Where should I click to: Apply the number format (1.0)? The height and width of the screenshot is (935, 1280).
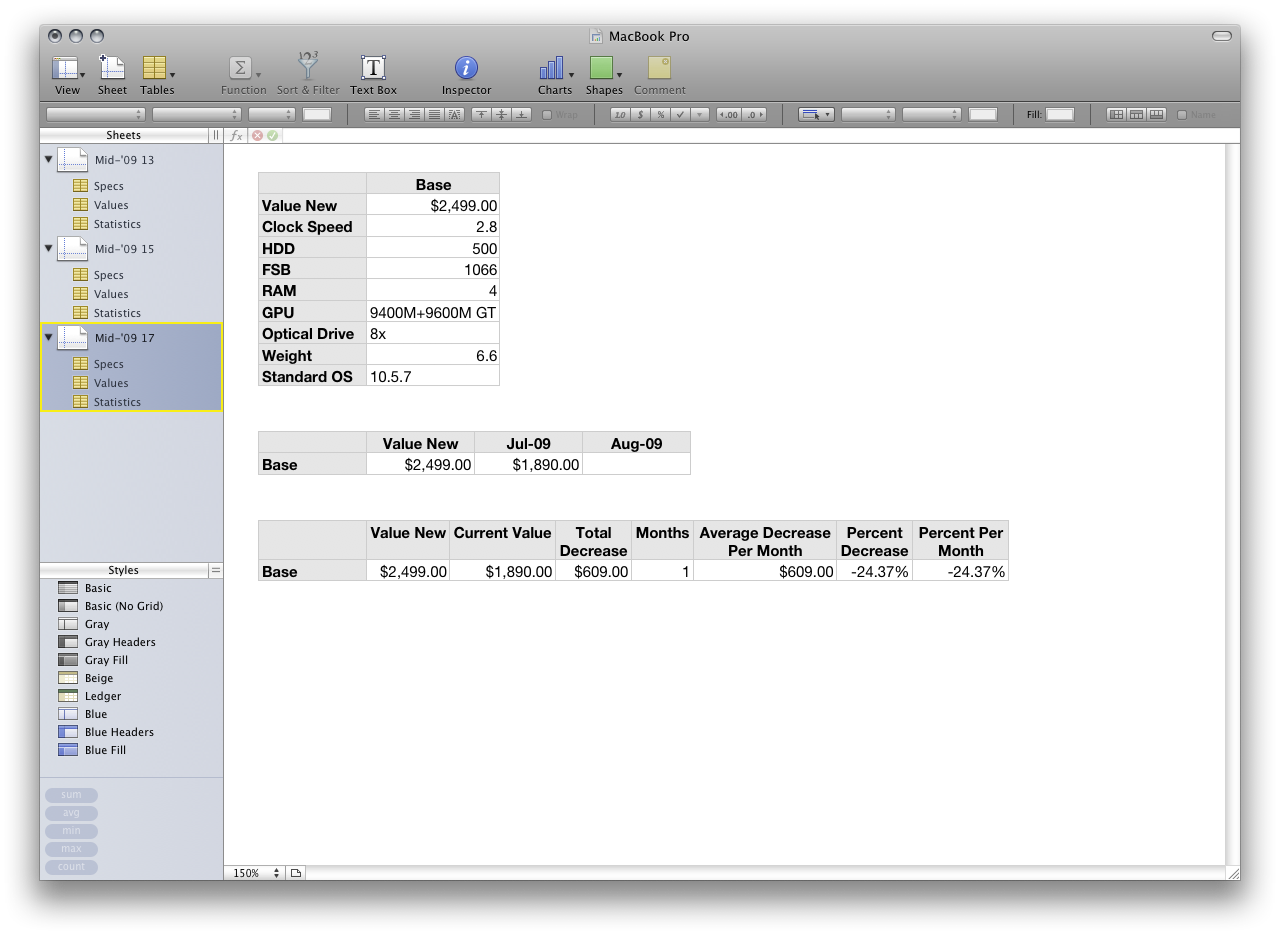(x=620, y=115)
